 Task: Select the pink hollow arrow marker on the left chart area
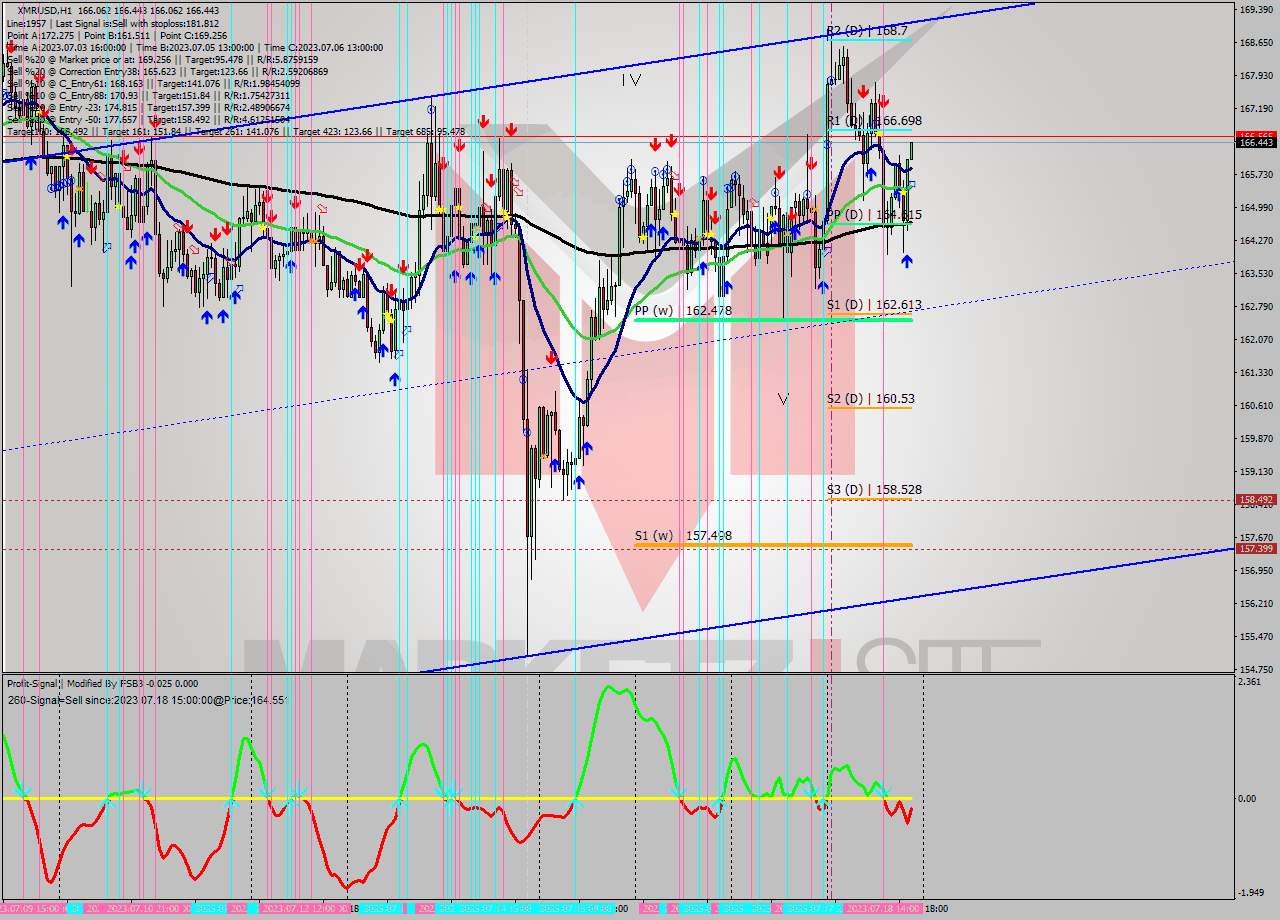(x=322, y=208)
